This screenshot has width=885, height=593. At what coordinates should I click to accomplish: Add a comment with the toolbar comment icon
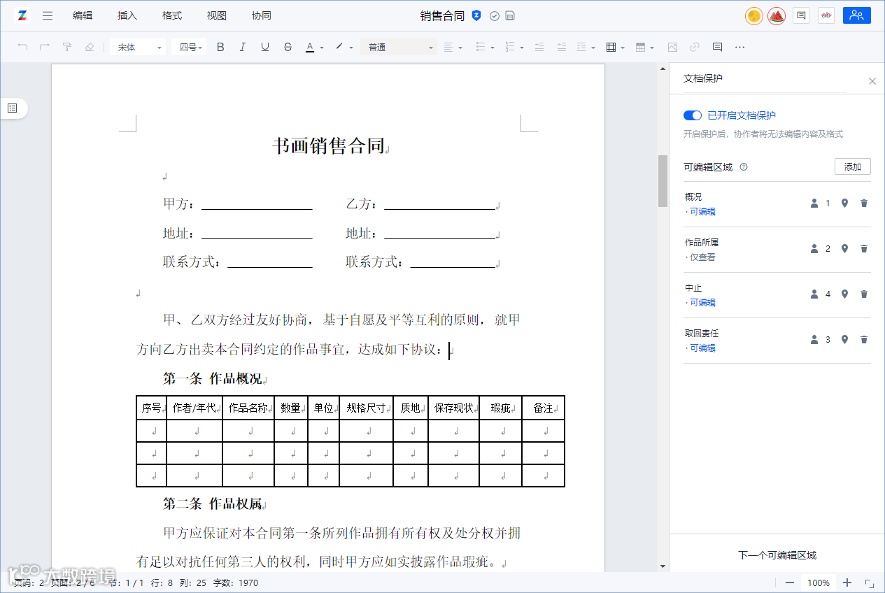pyautogui.click(x=717, y=47)
